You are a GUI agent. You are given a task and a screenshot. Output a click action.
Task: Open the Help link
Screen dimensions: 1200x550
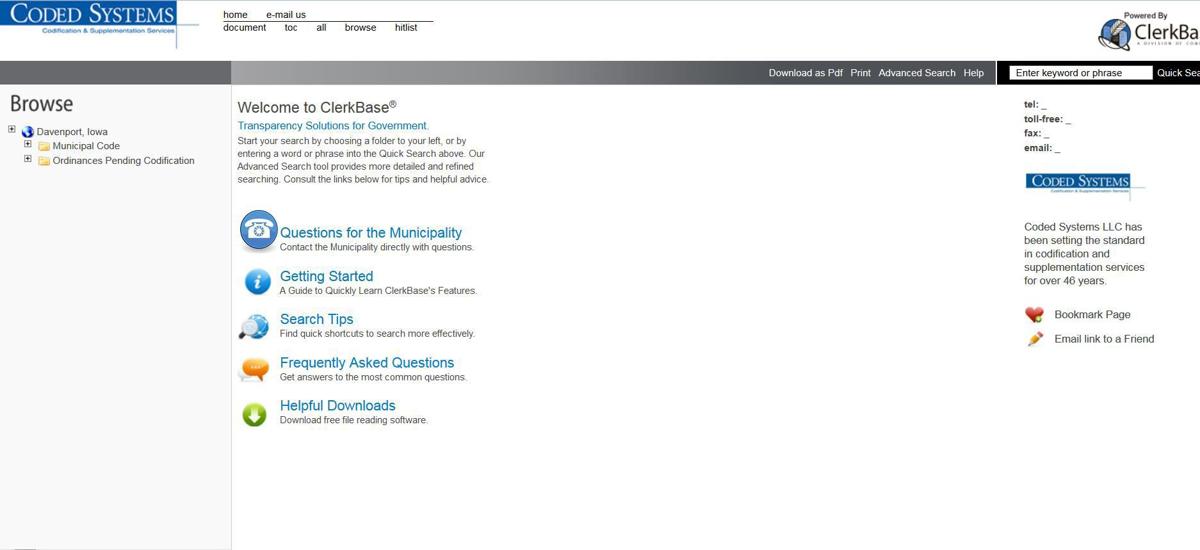click(x=974, y=73)
